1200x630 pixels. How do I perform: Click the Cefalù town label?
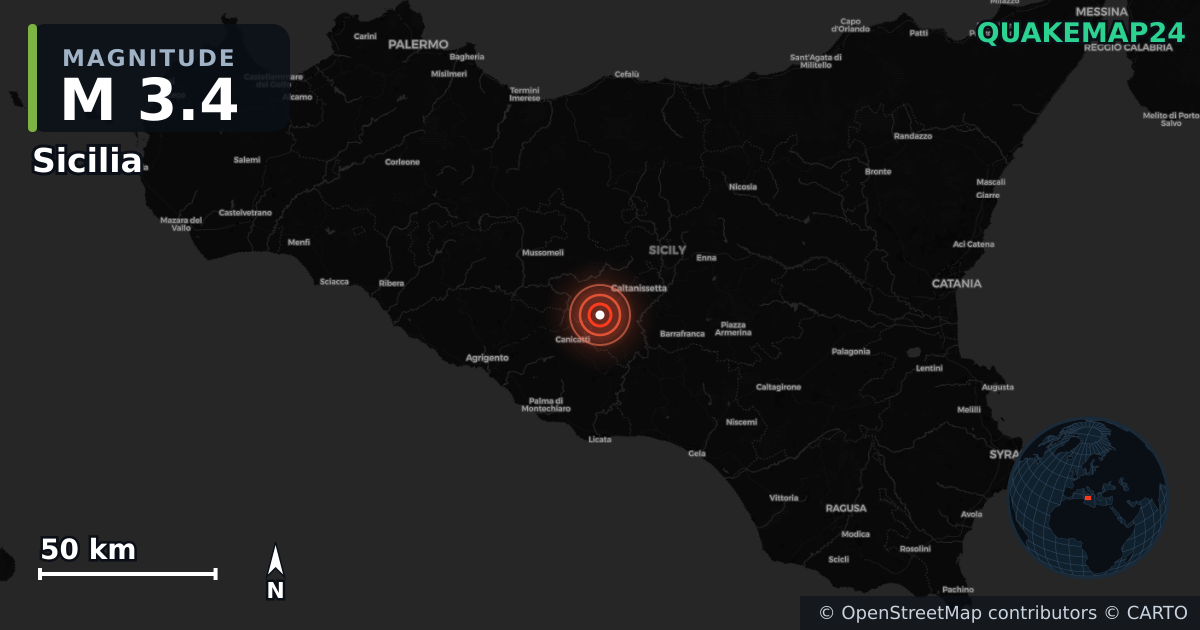tap(627, 74)
